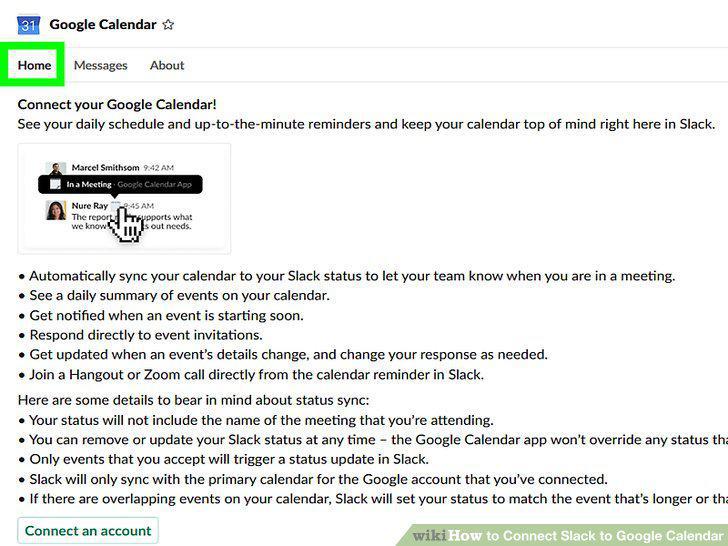This screenshot has width=728, height=546.
Task: Click the Google Calendar app icon
Action: tap(28, 25)
